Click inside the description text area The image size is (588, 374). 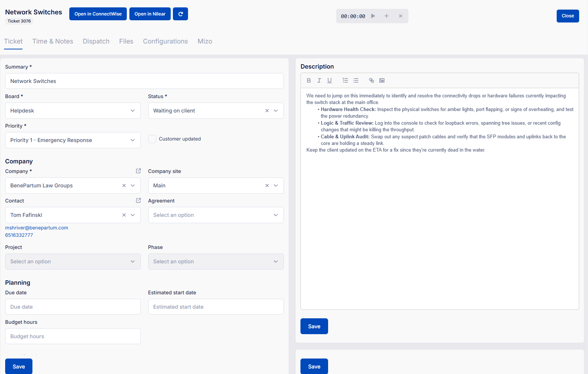click(x=440, y=199)
